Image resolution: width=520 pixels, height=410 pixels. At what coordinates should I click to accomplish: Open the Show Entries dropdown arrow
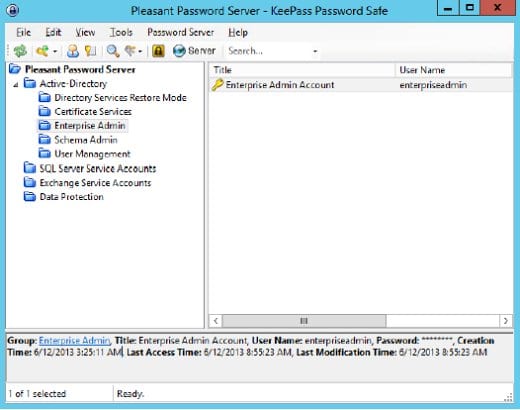[x=140, y=51]
